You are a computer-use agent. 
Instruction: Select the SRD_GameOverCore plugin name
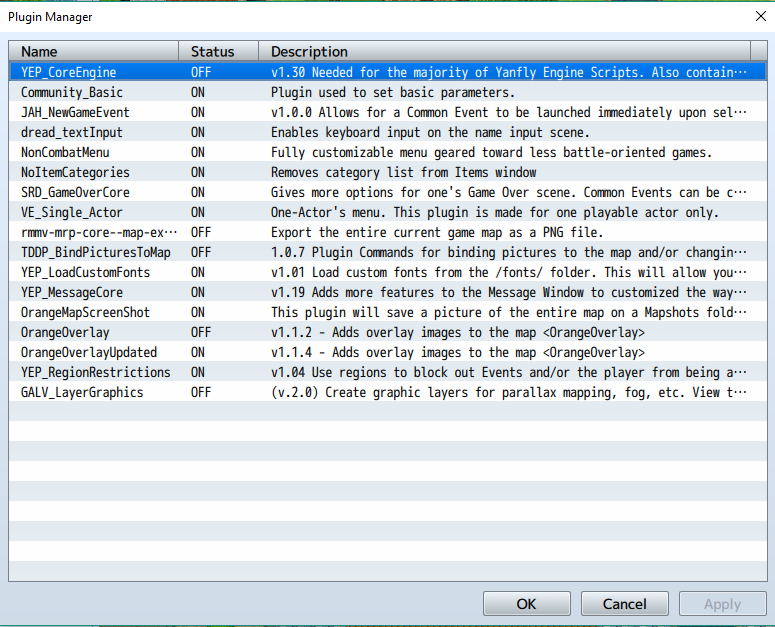75,192
